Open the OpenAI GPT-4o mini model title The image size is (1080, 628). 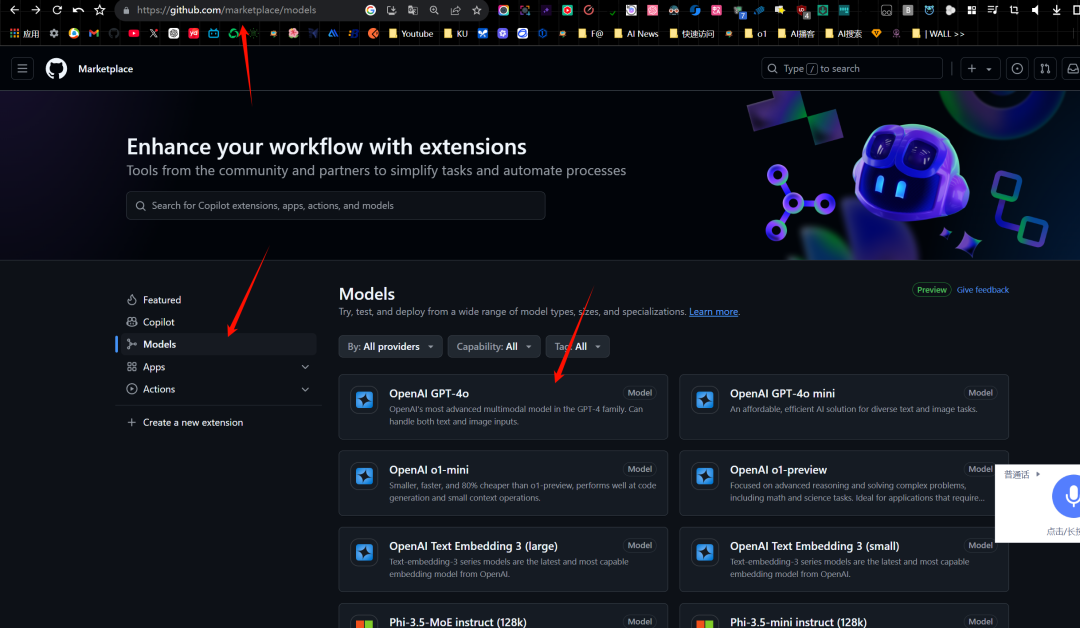[782, 393]
